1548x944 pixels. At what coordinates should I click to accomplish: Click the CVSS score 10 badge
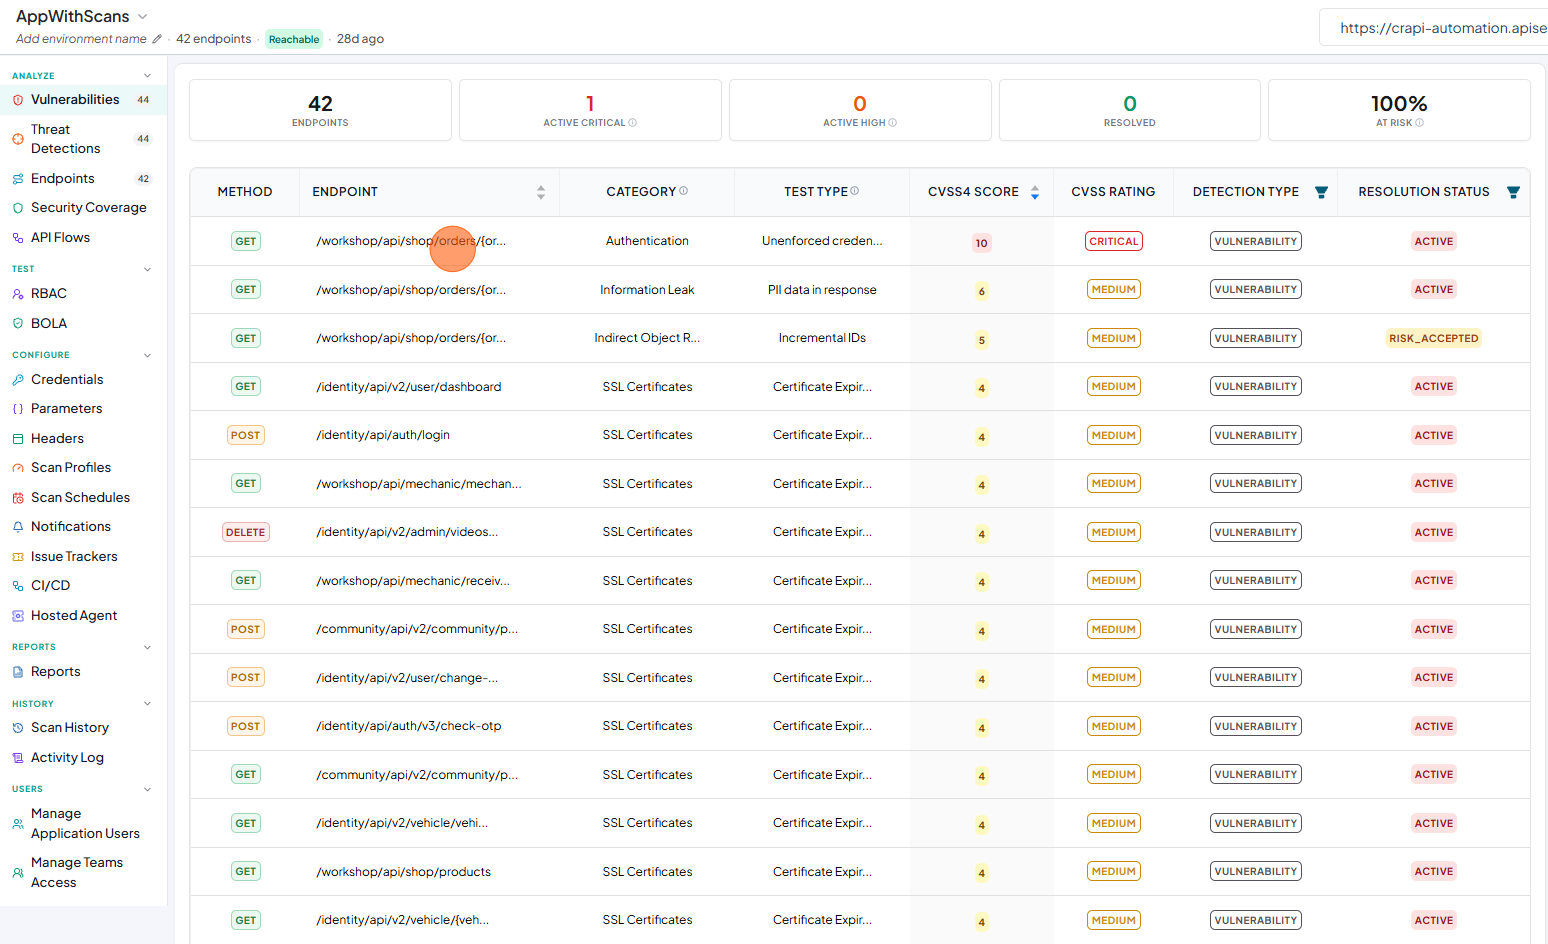(x=982, y=243)
